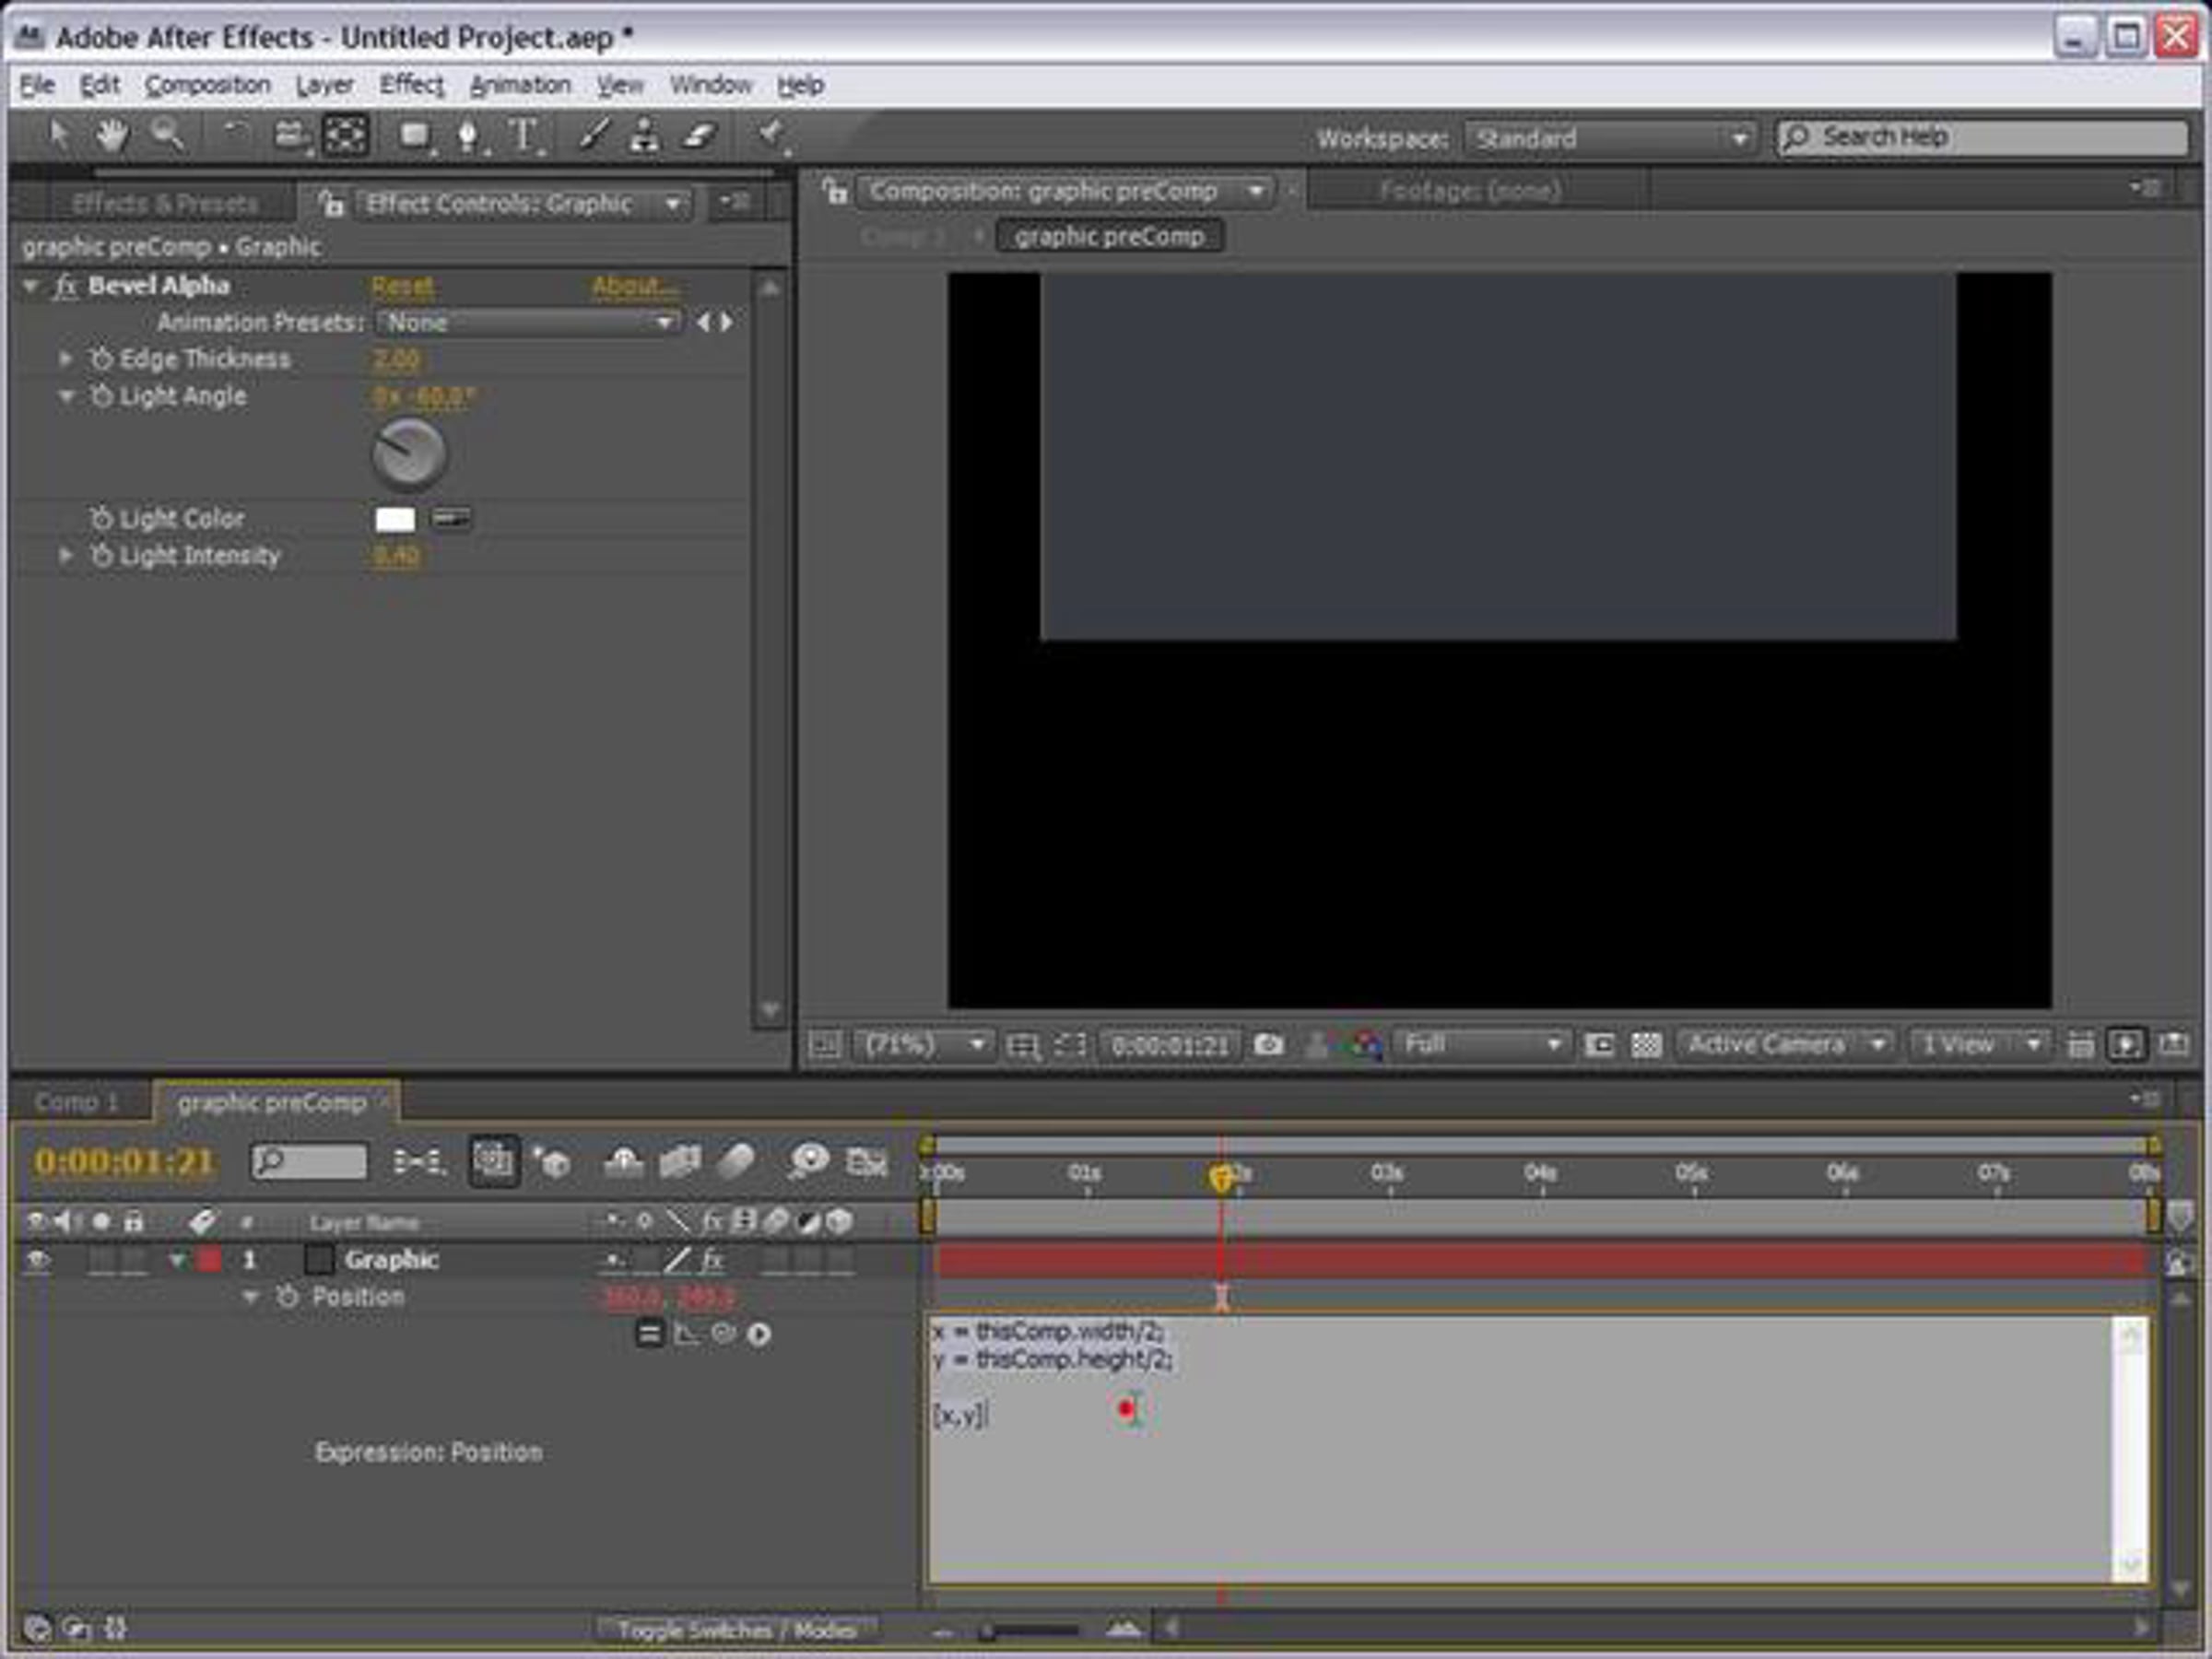Toggle Light Intensity stopwatch
The width and height of the screenshot is (2212, 1659).
101,556
